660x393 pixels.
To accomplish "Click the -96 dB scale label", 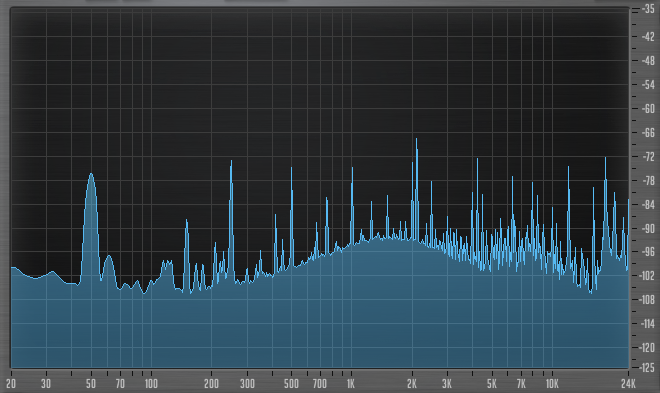I will [x=648, y=252].
